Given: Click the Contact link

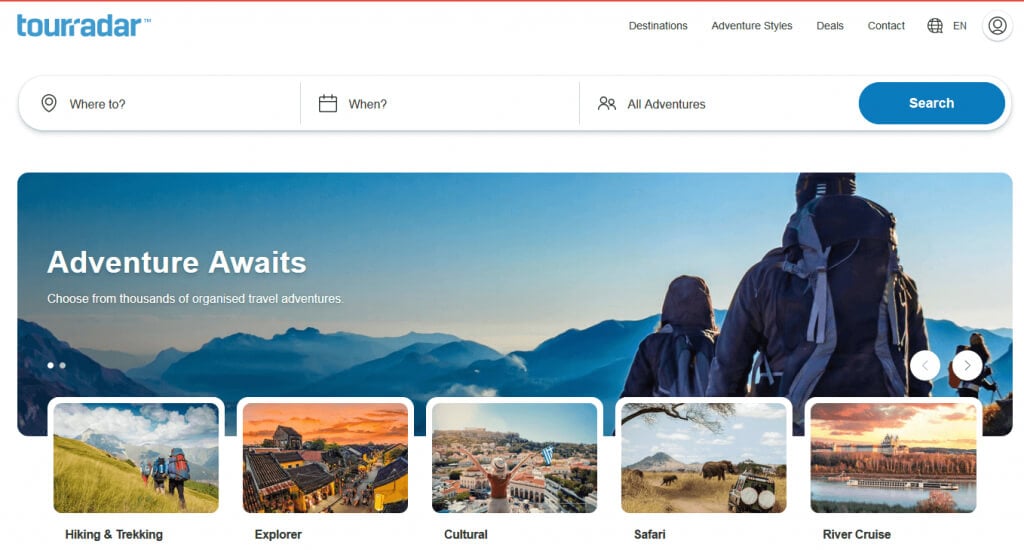Looking at the screenshot, I should pyautogui.click(x=886, y=25).
